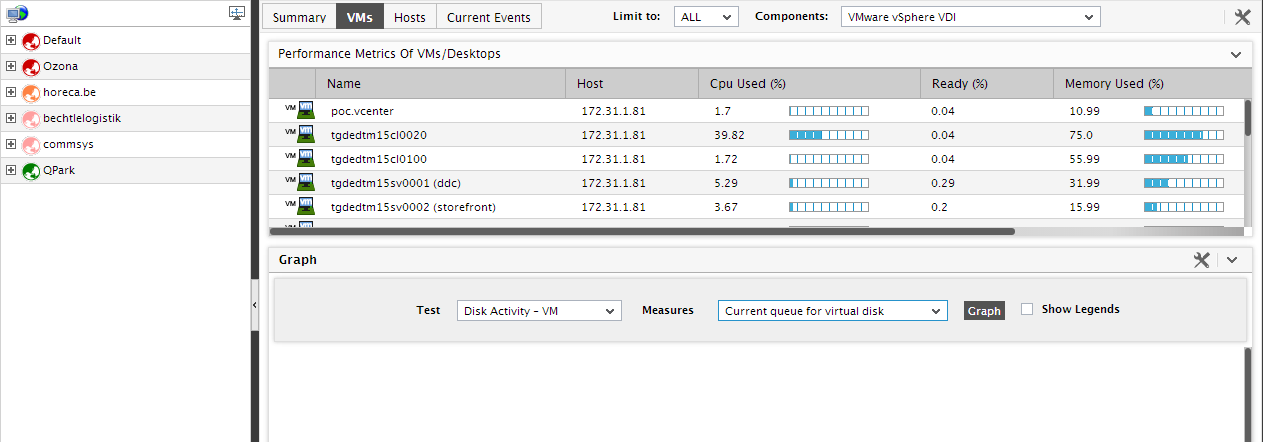Select the tgdedtm15cl0020 VM name
This screenshot has height=442, width=1263.
coord(379,135)
